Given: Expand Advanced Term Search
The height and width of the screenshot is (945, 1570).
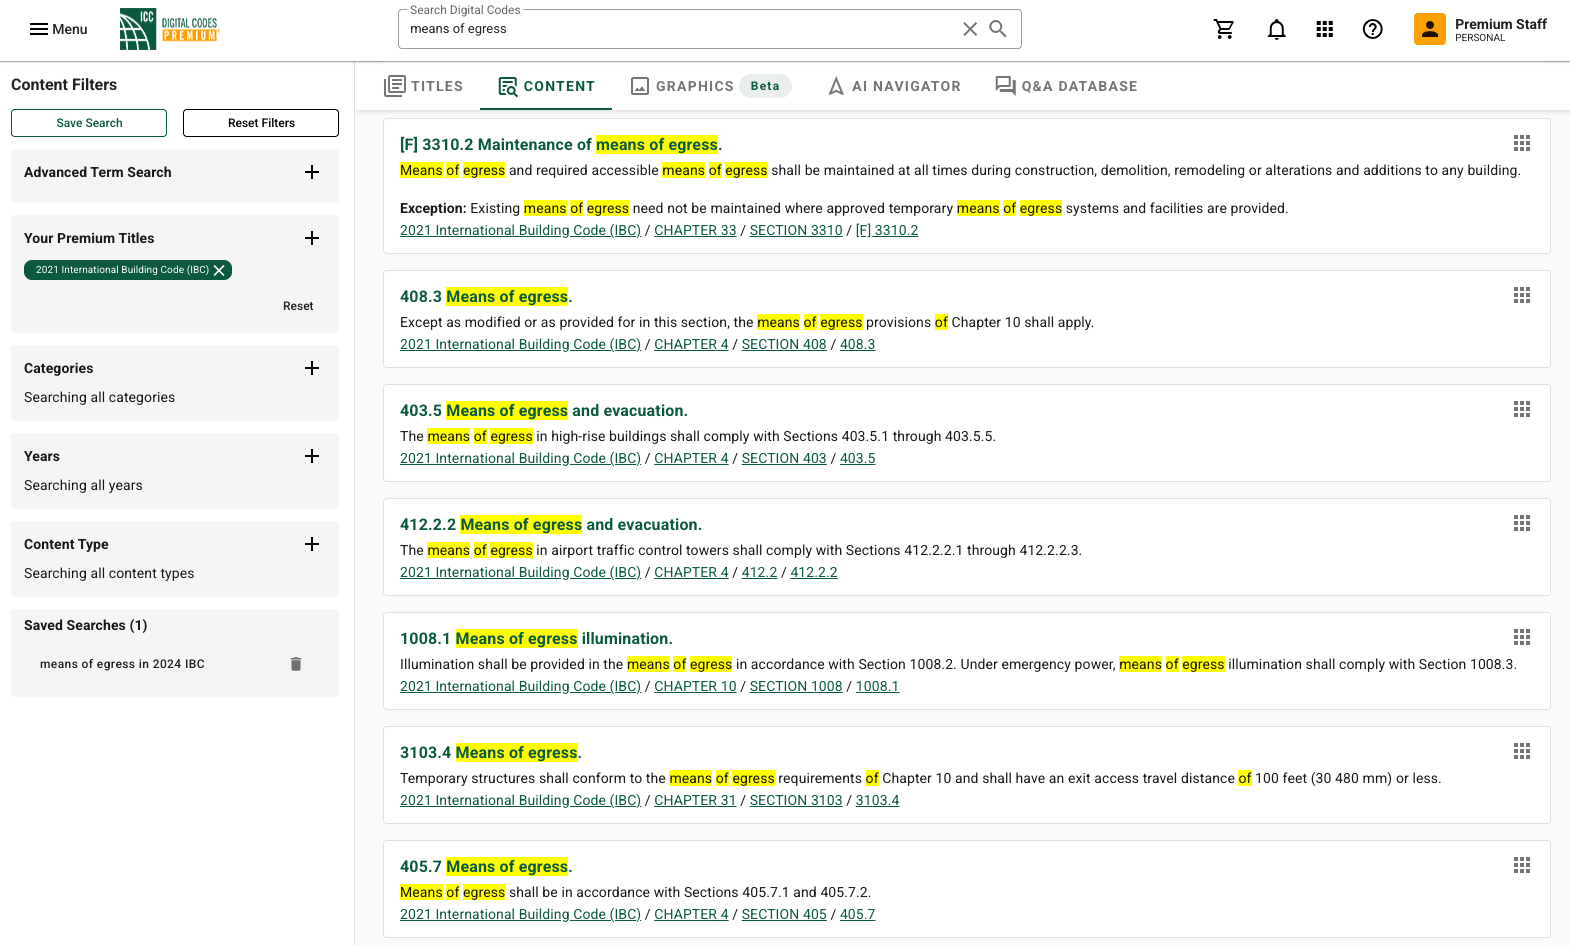Looking at the screenshot, I should pos(312,172).
